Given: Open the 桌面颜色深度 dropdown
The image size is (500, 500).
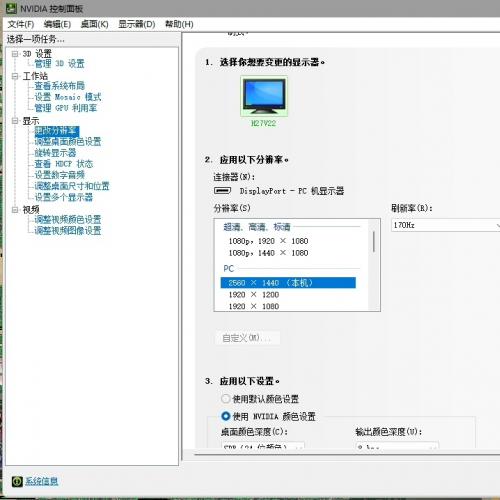Looking at the screenshot, I should tap(263, 446).
